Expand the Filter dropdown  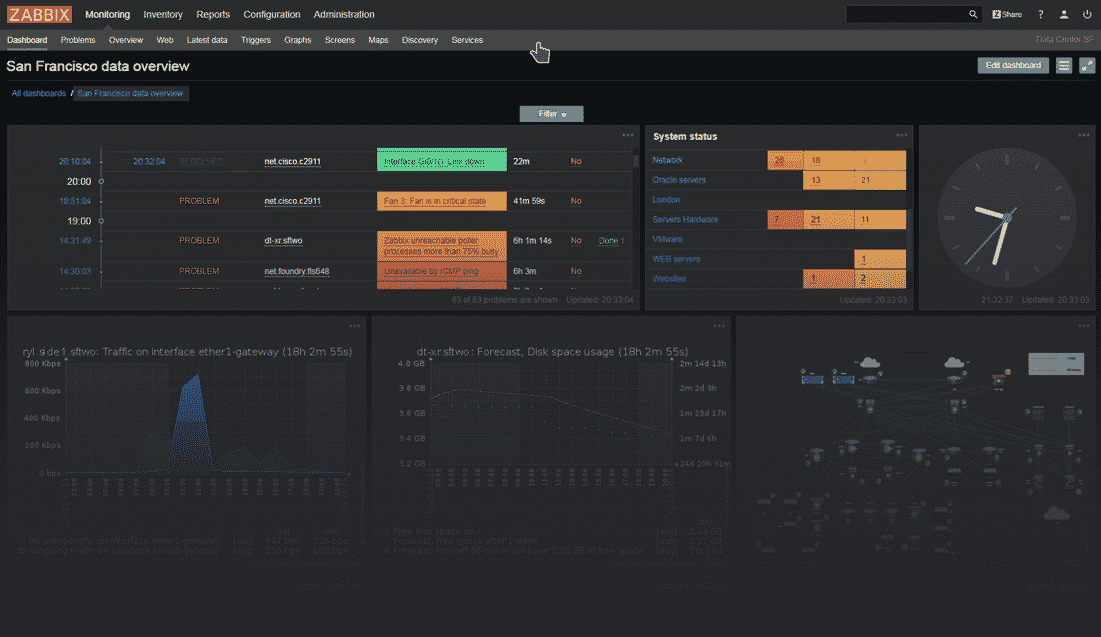(551, 114)
